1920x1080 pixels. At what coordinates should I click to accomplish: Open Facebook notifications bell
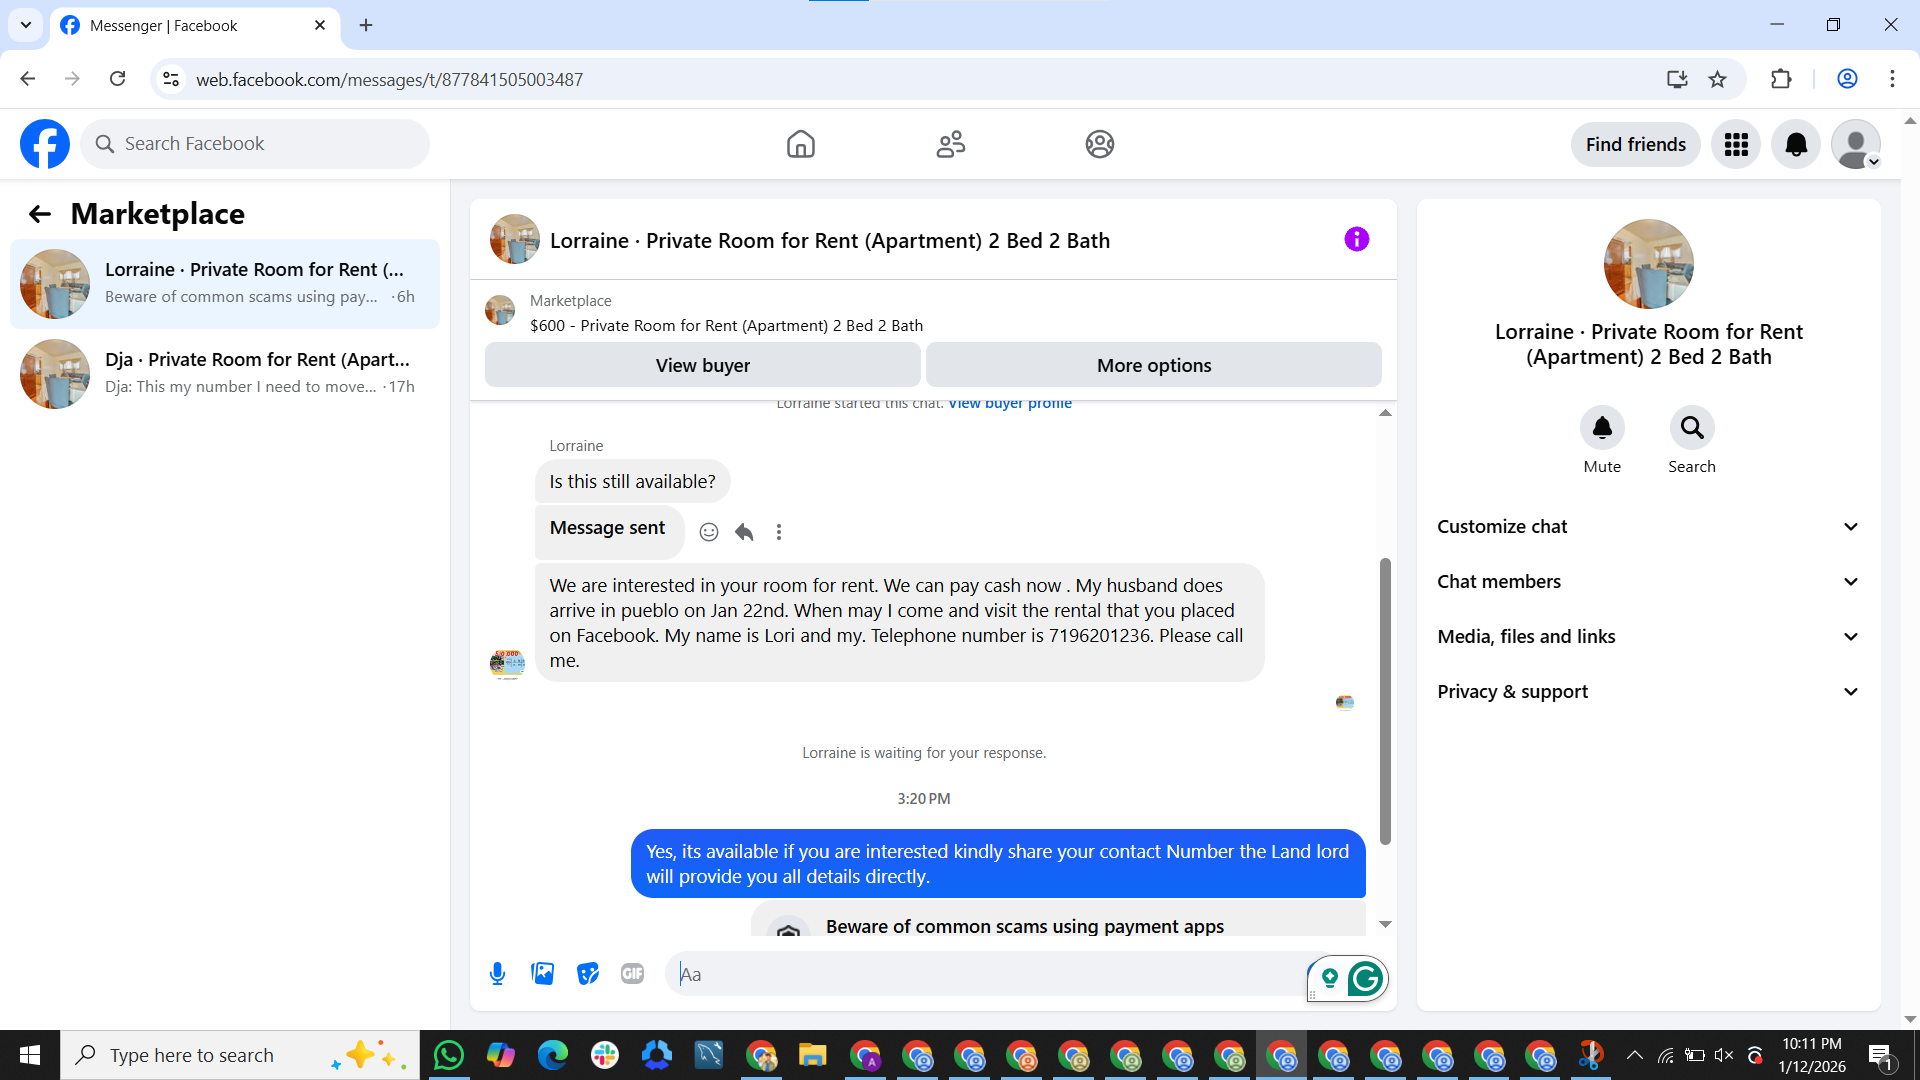click(x=1796, y=144)
